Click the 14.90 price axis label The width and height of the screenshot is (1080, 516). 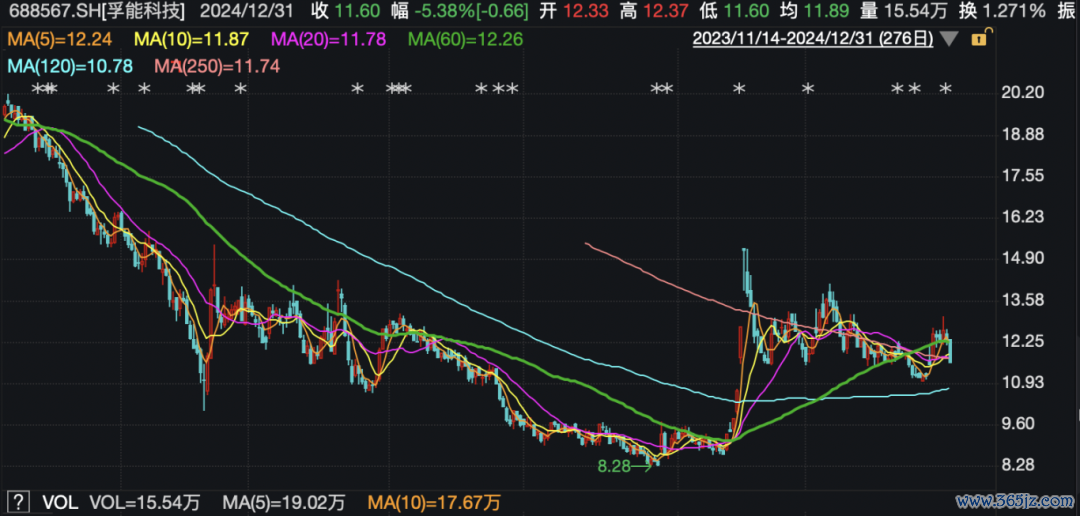coord(1024,258)
